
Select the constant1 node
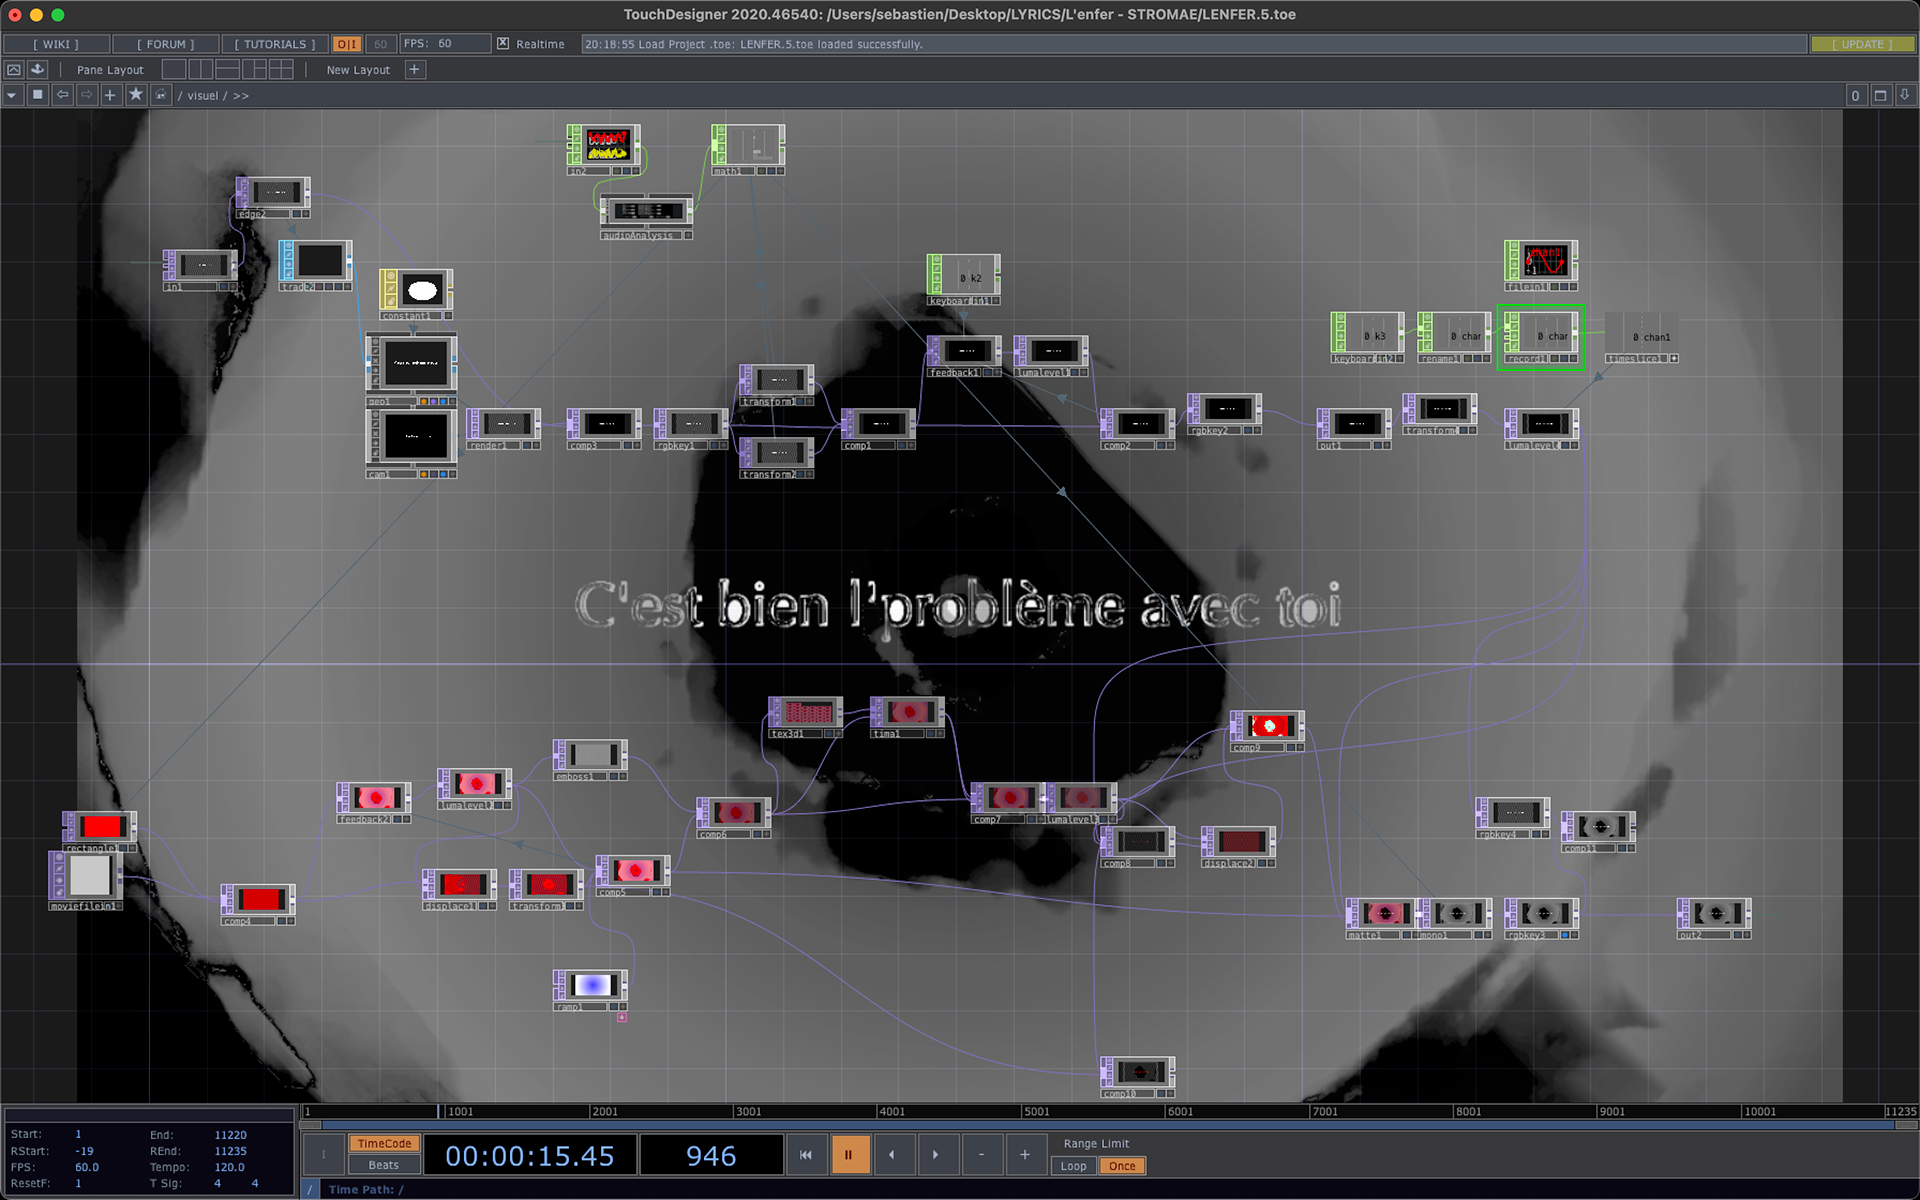(x=416, y=294)
